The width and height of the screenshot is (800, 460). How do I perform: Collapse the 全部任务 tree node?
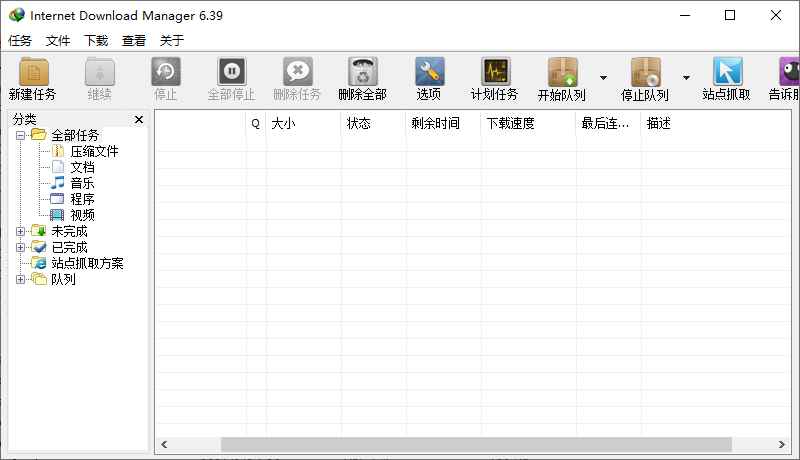(x=20, y=136)
